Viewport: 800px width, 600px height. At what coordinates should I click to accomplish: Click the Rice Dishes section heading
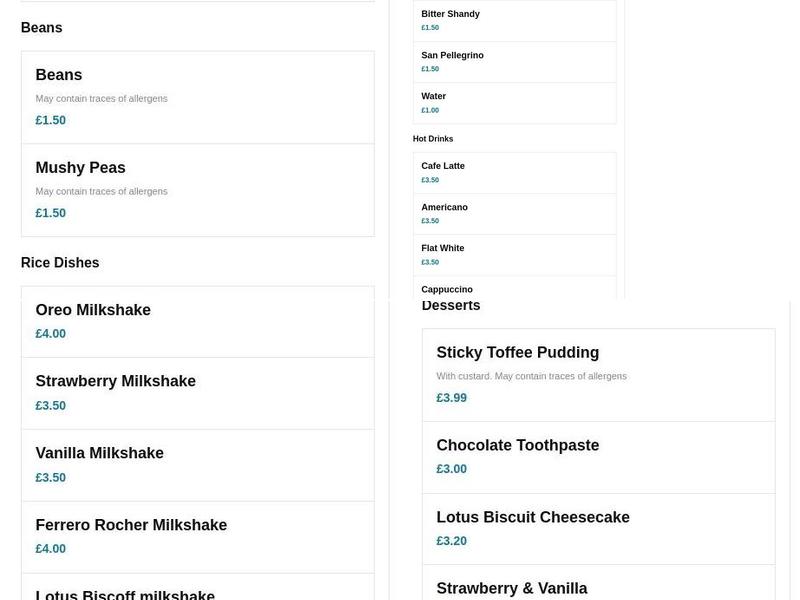[x=60, y=263]
